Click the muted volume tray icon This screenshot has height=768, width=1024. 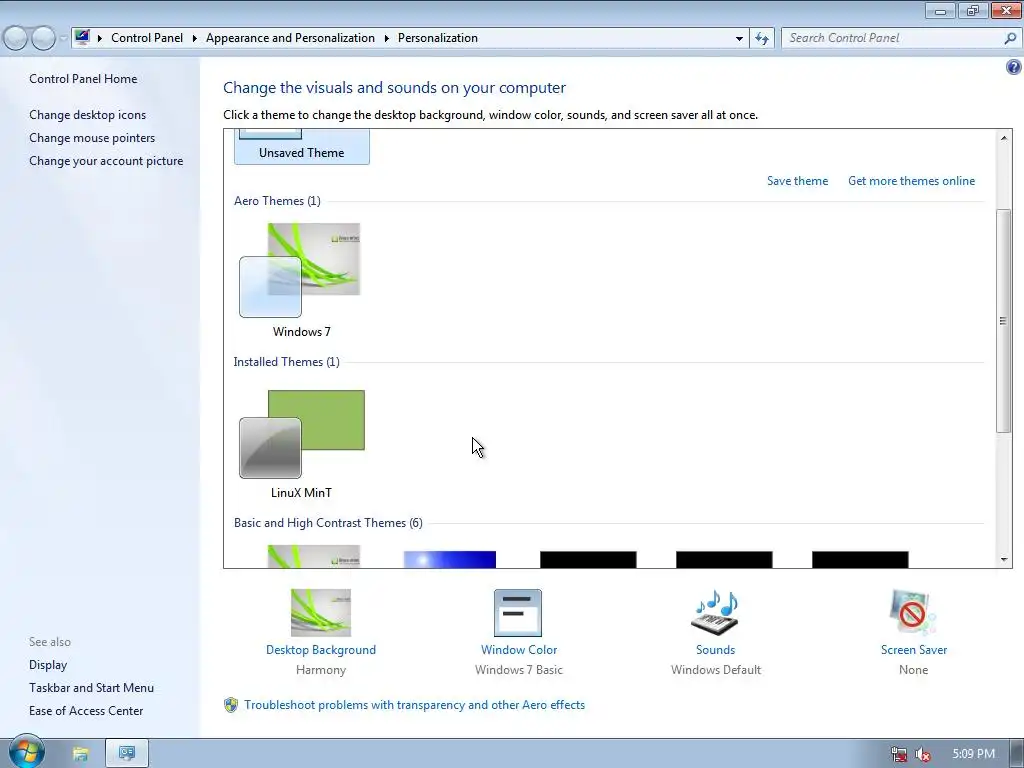[x=923, y=754]
